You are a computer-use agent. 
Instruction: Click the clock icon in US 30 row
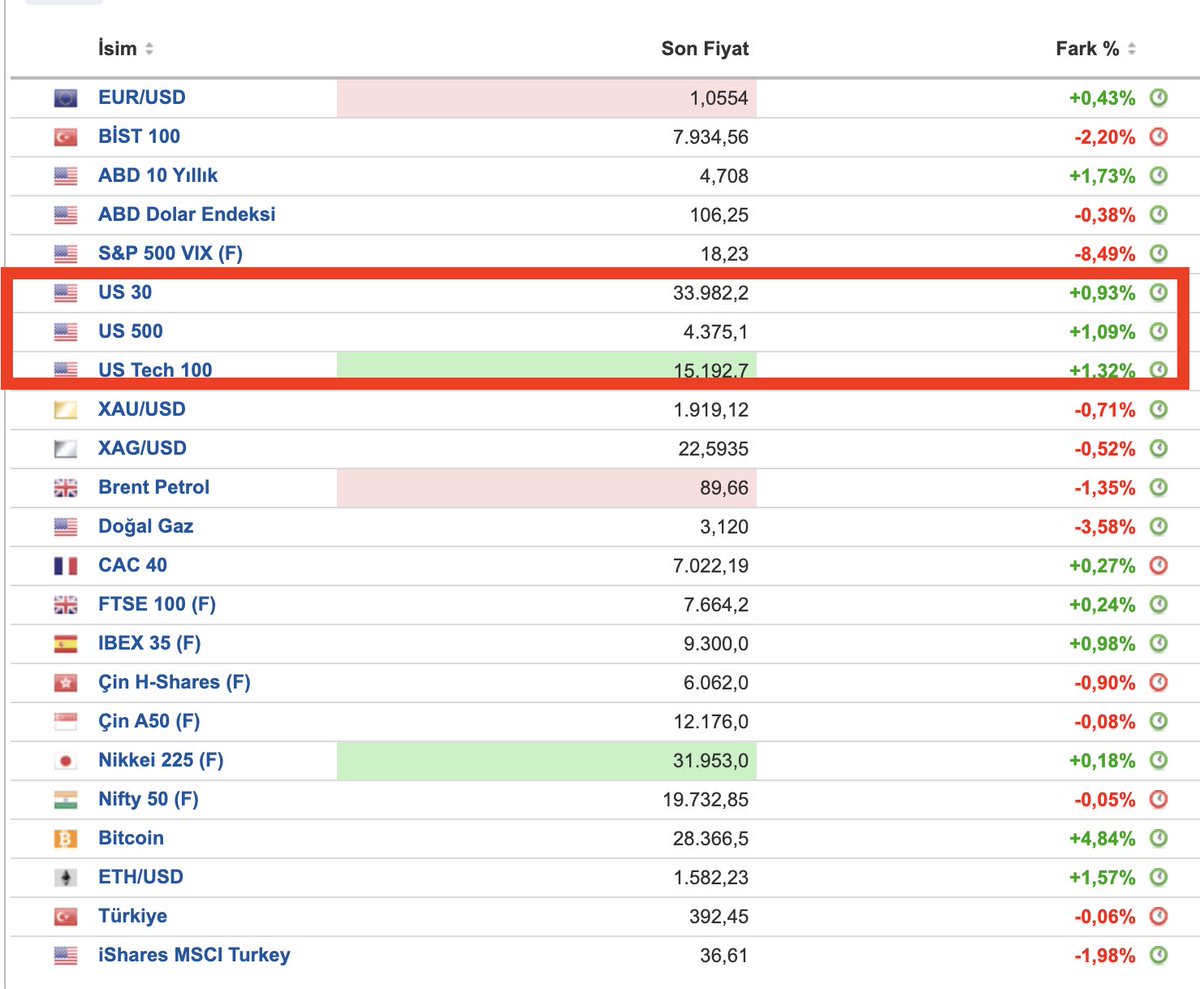pos(1159,293)
